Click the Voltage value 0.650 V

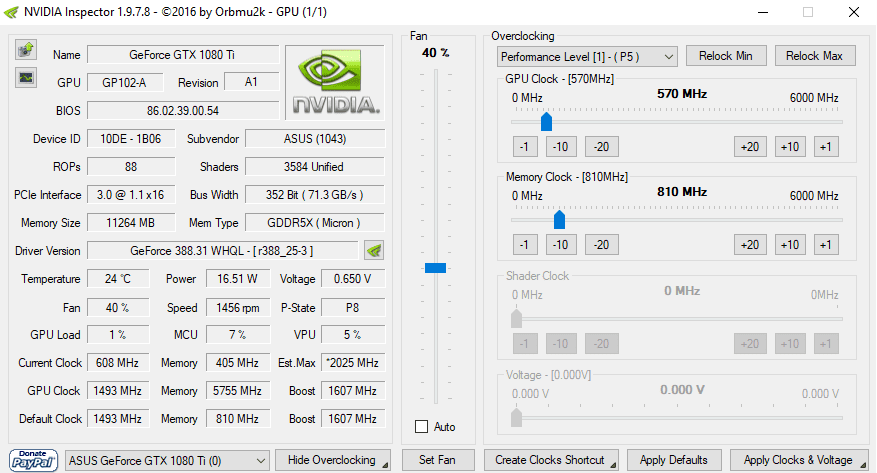[x=353, y=278]
